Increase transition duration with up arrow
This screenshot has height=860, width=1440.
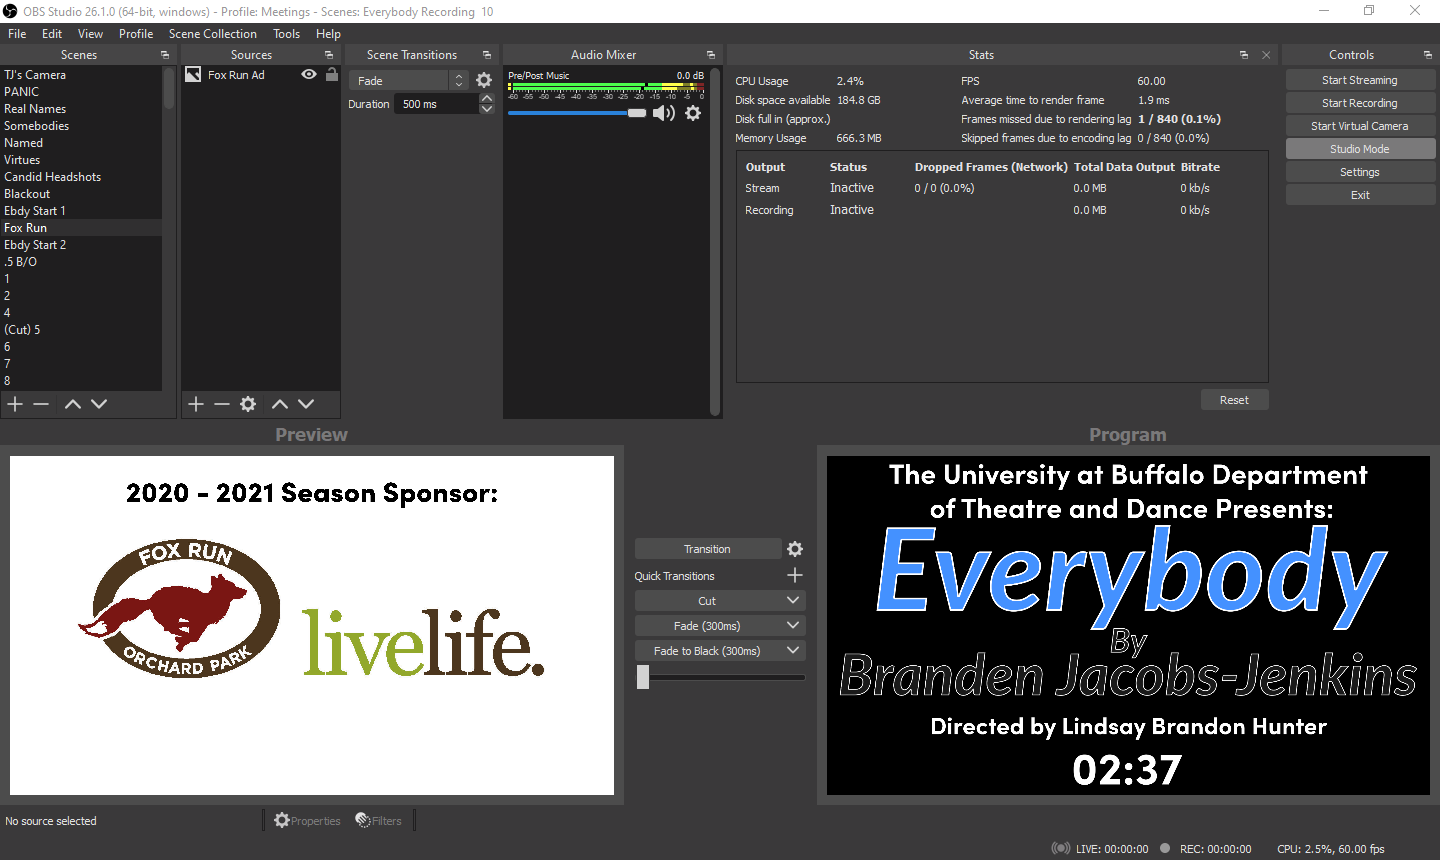click(x=487, y=99)
